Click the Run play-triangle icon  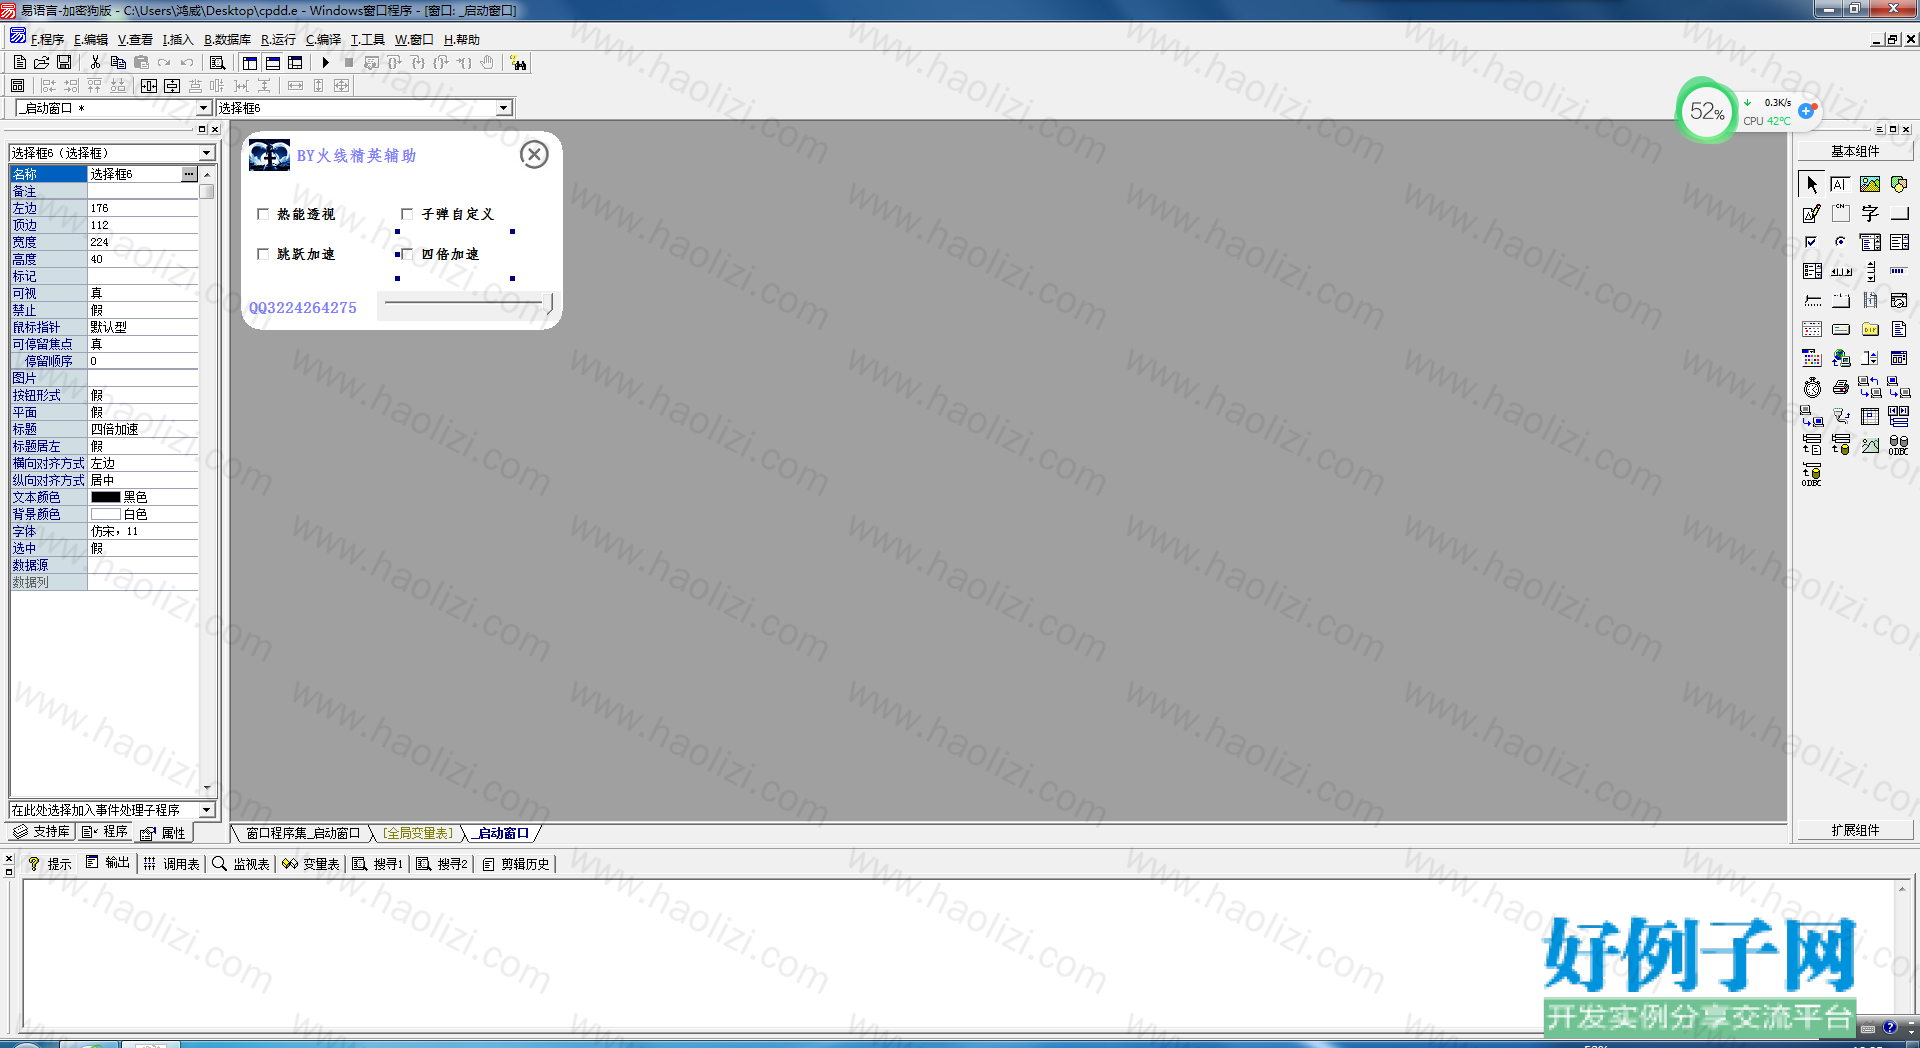[x=325, y=63]
